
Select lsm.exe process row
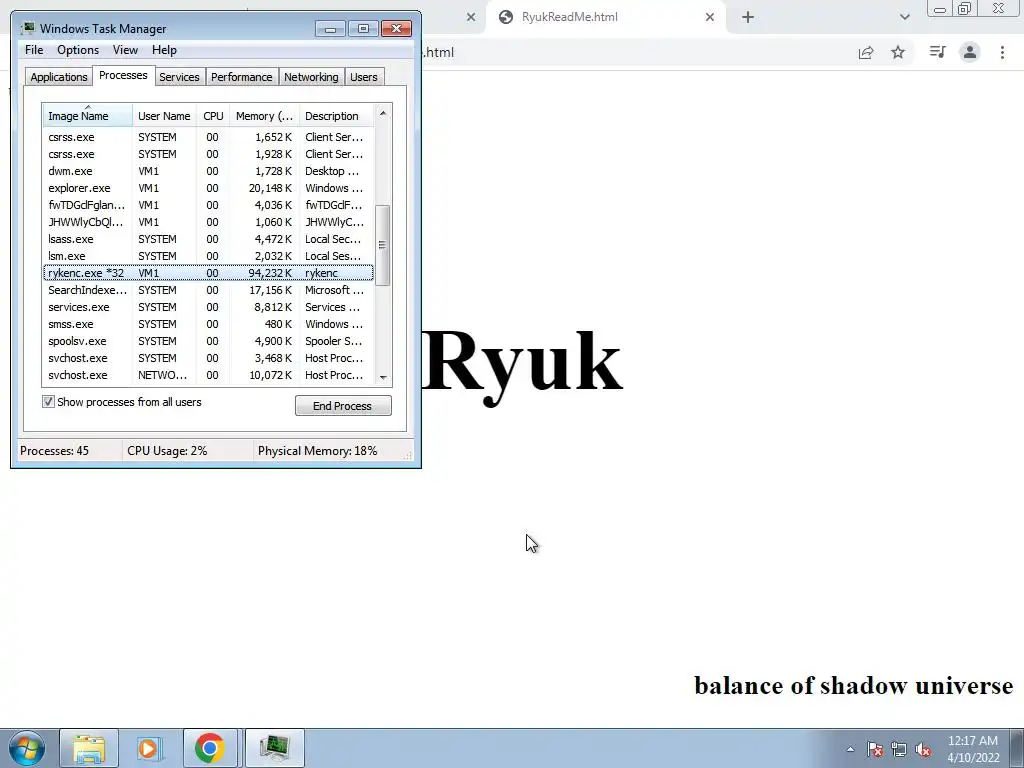point(208,256)
